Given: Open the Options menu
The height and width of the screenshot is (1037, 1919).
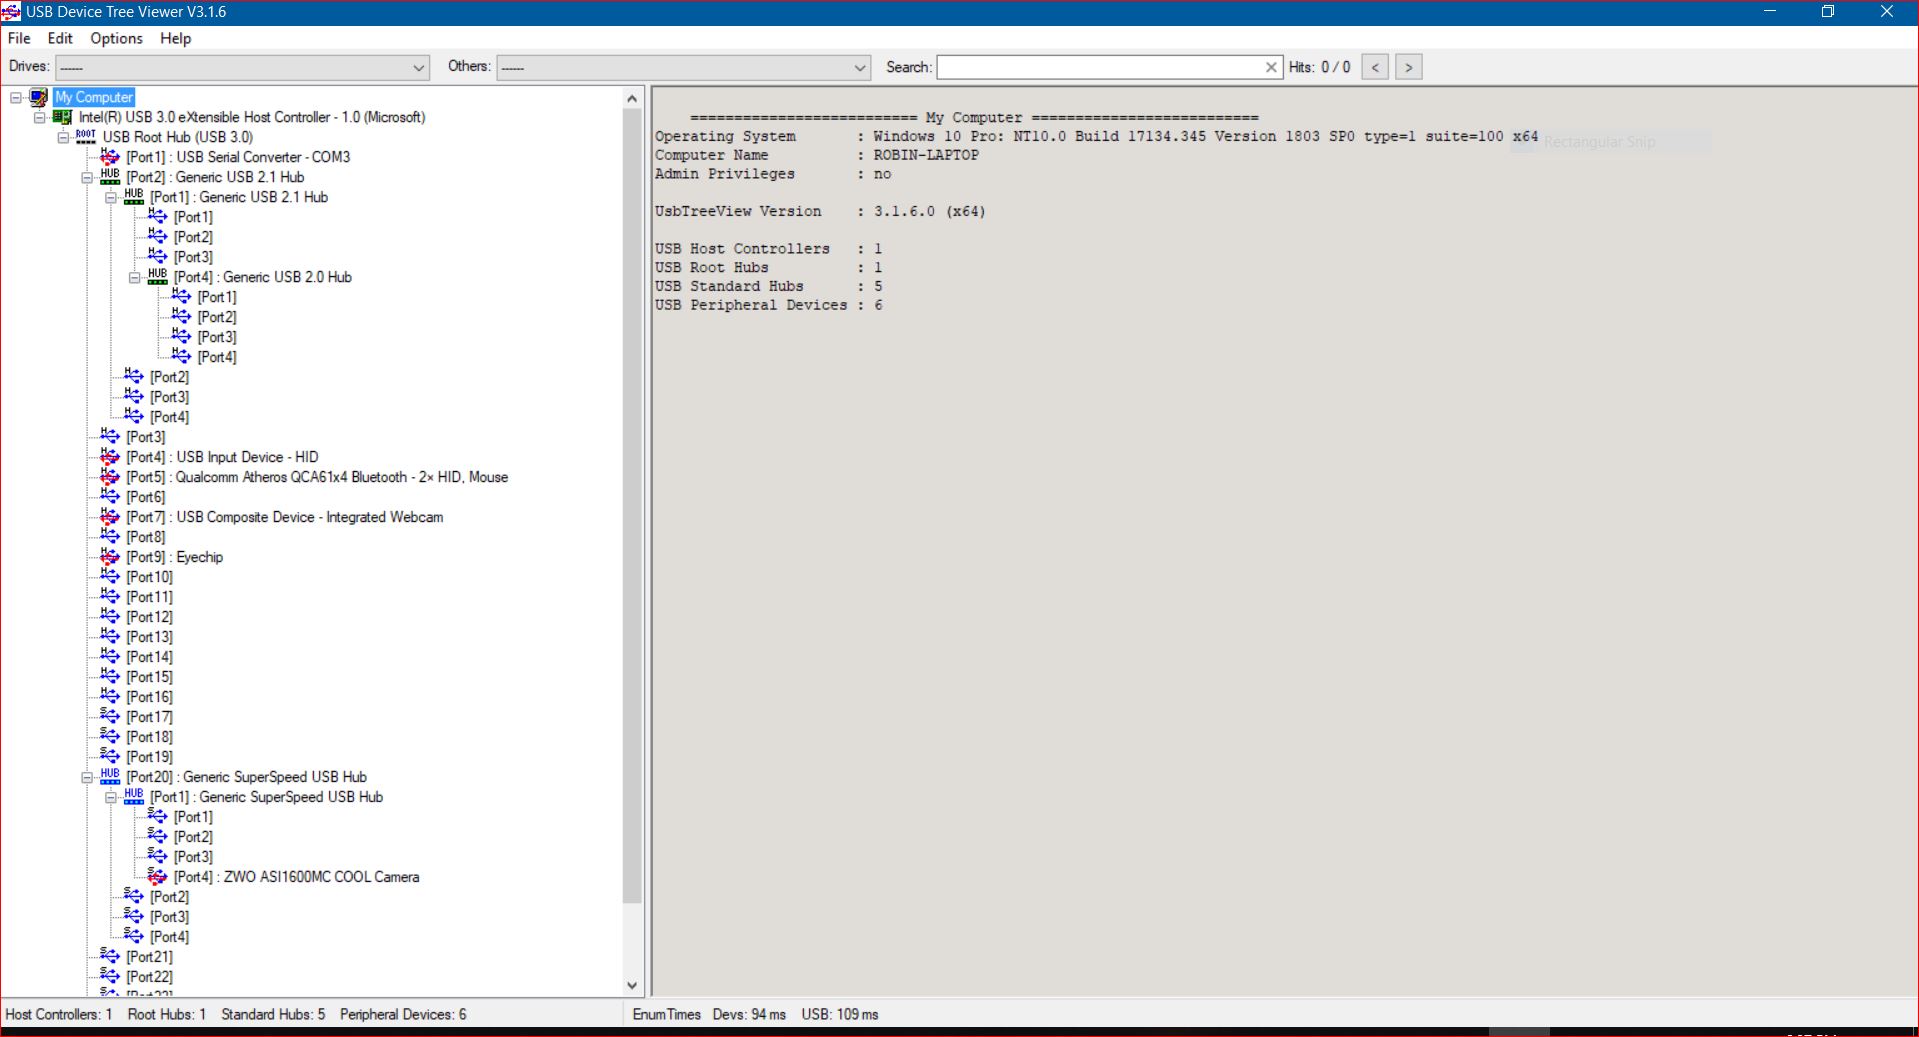Looking at the screenshot, I should [116, 38].
